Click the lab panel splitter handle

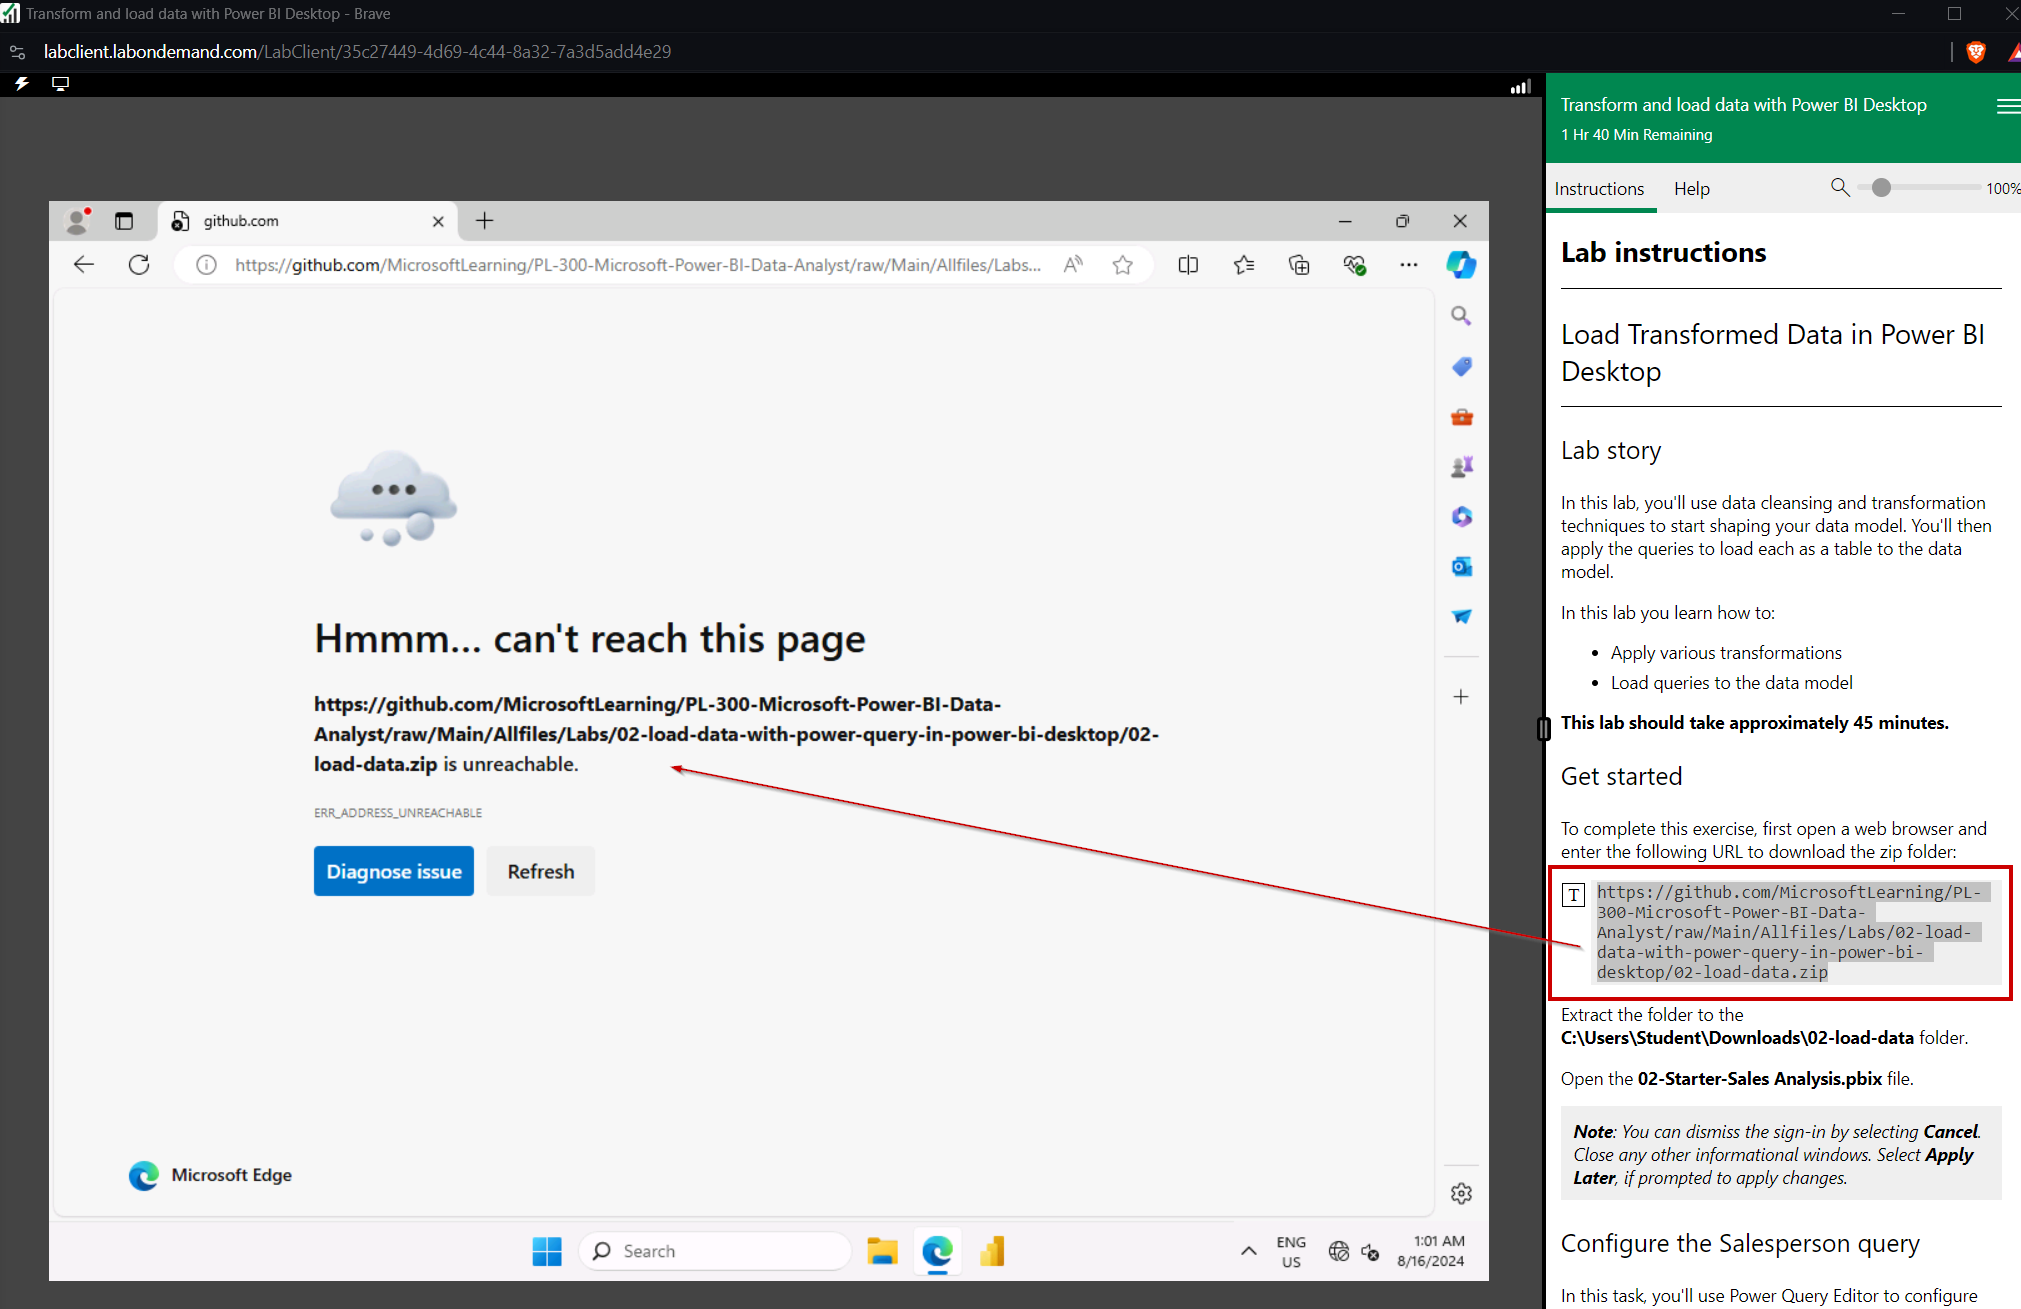coord(1543,729)
